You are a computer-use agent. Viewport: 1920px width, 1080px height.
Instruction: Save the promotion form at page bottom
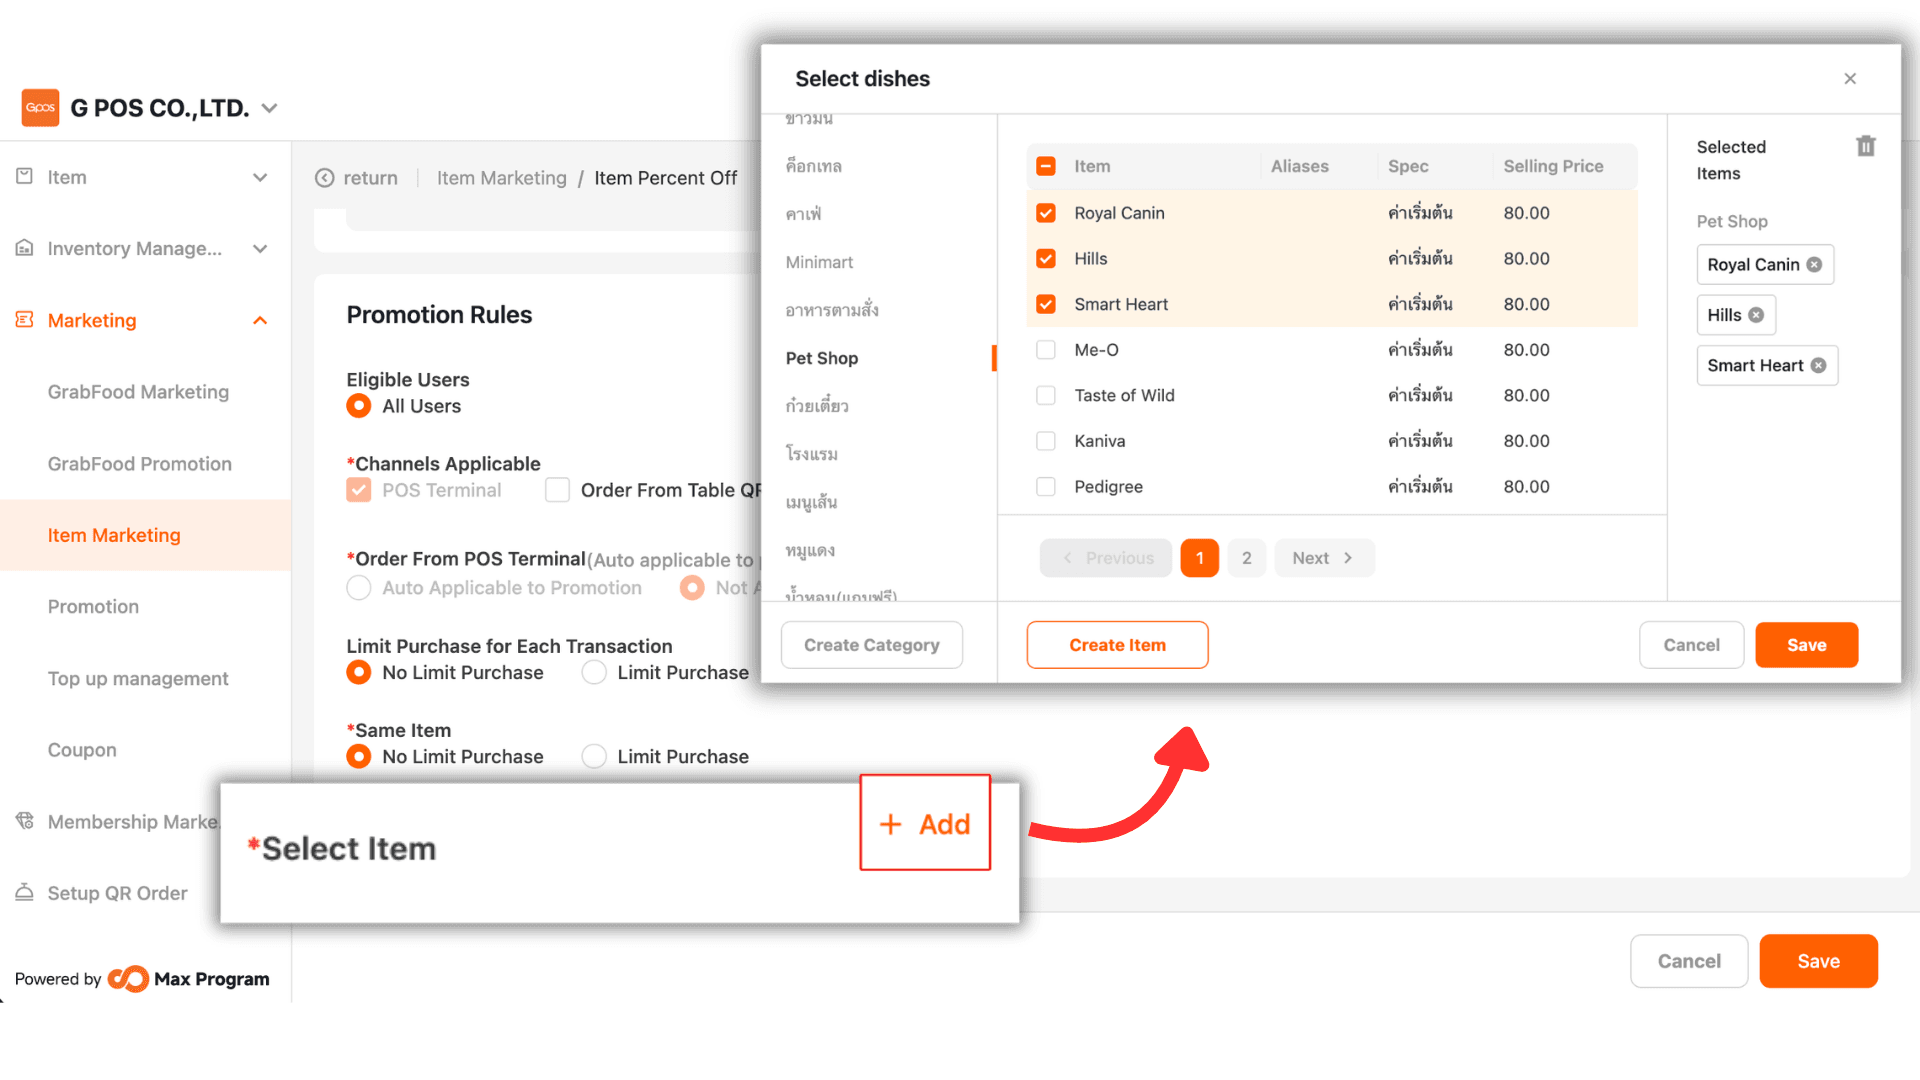point(1818,961)
